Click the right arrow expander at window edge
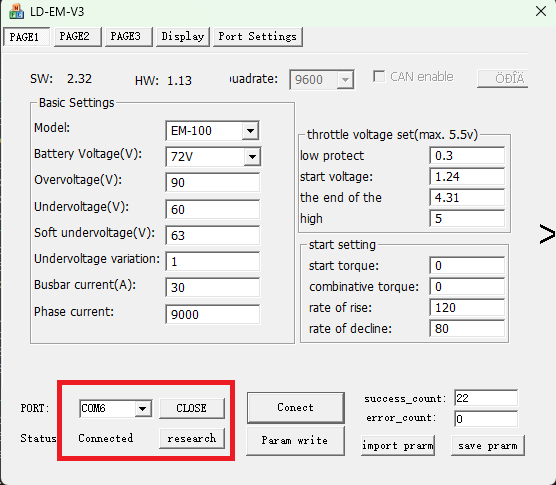This screenshot has width=556, height=485. 546,234
